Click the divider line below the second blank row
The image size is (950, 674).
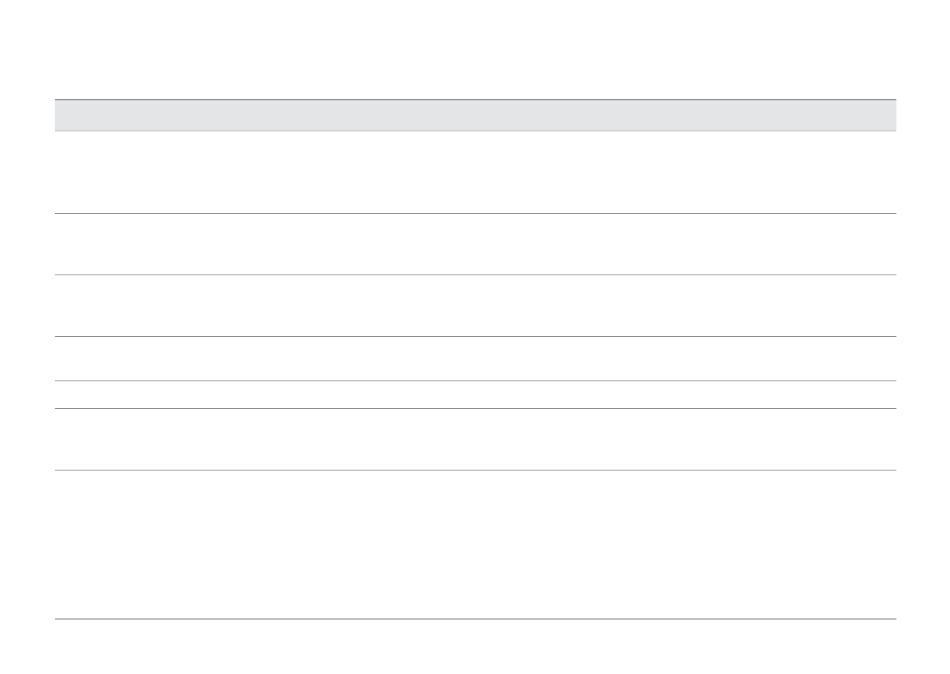475,275
